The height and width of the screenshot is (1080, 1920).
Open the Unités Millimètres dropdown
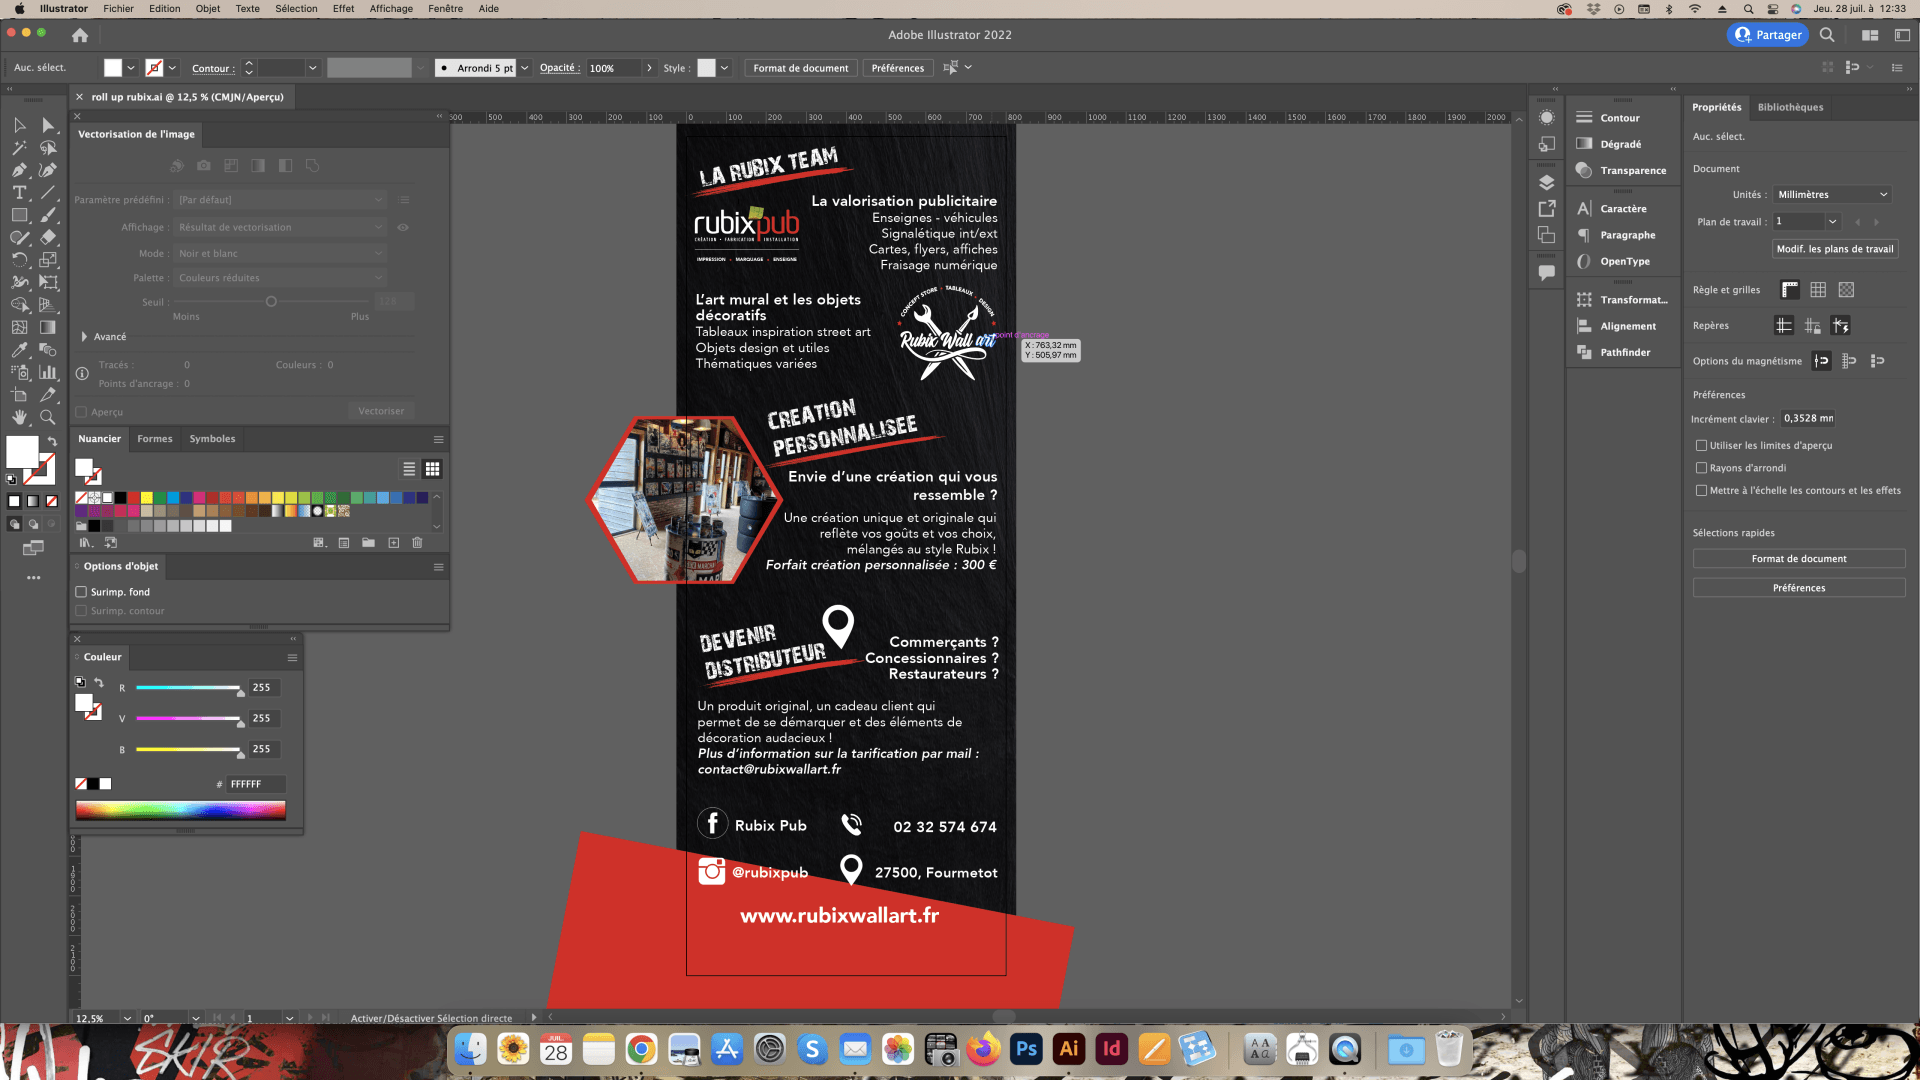[1832, 195]
